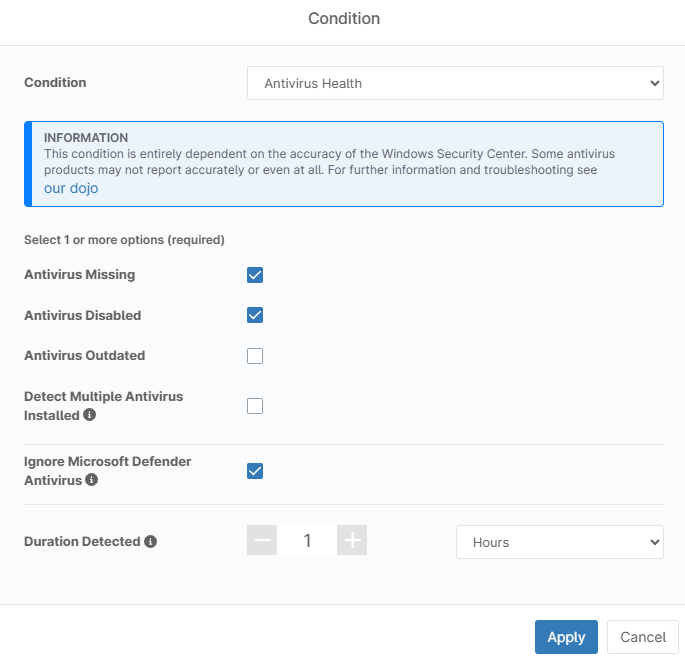Viewport: 685px width, 660px height.
Task: Click info icon beside Duration Detected
Action: (151, 542)
